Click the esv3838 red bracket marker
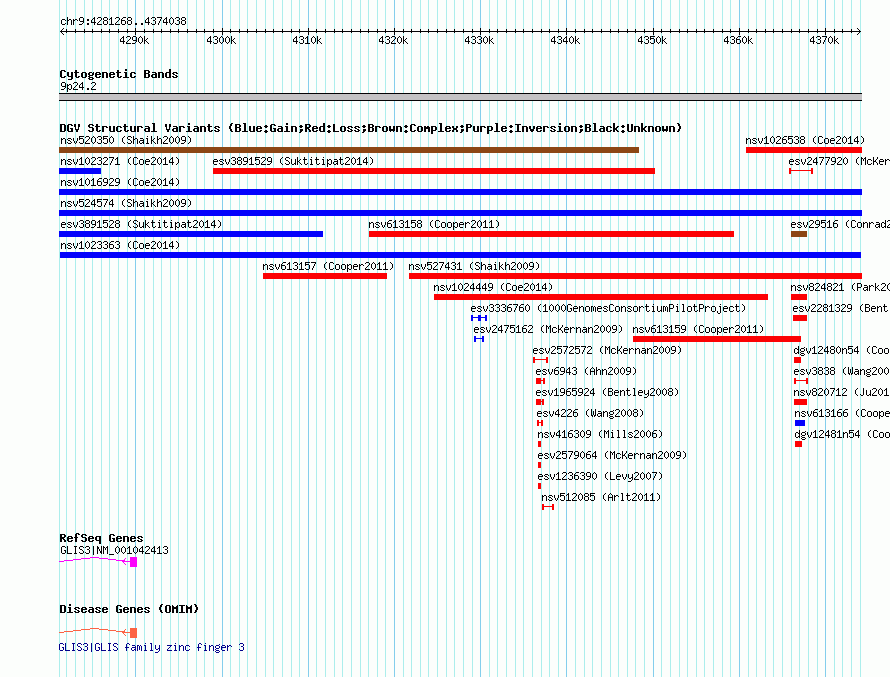 [x=801, y=381]
